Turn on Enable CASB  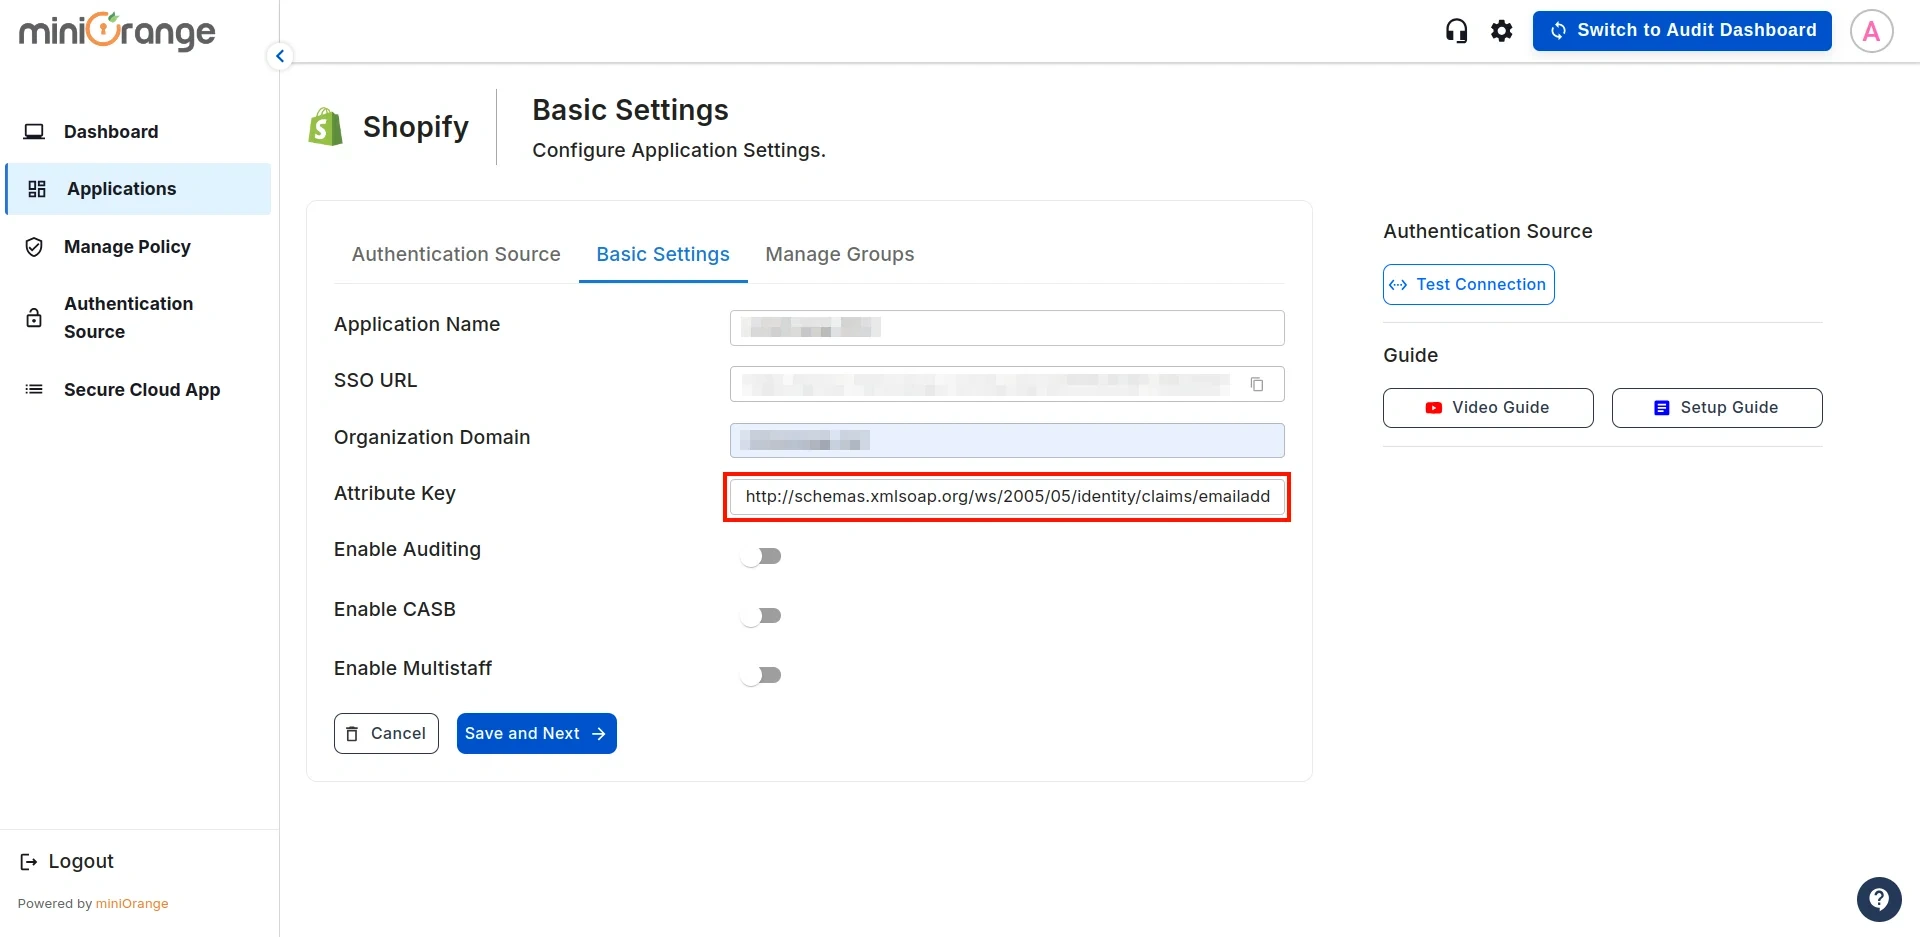tap(762, 615)
